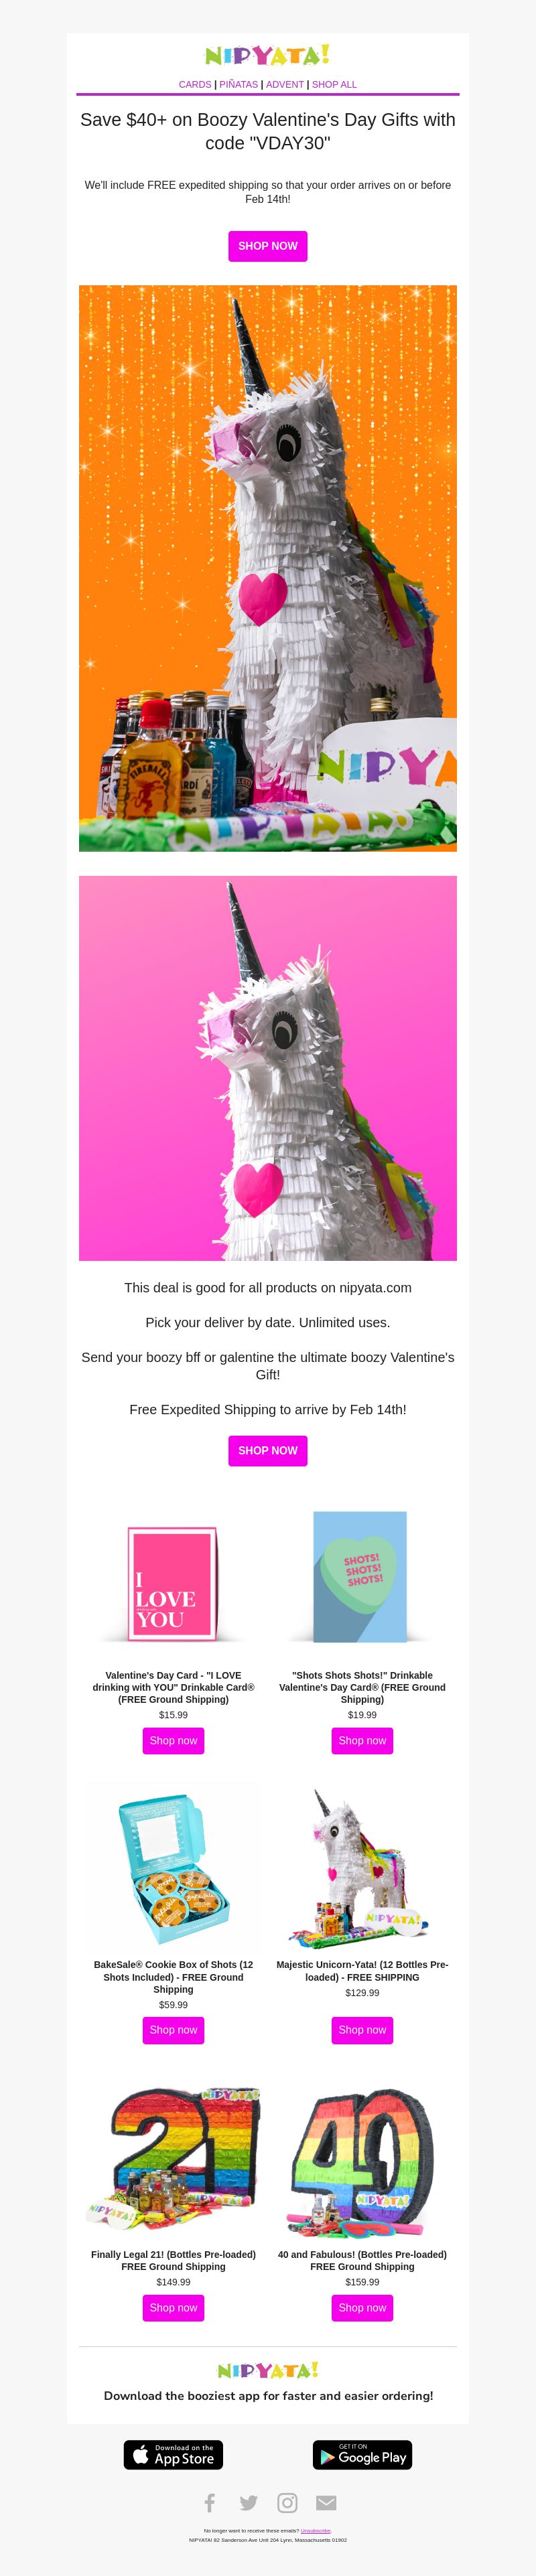The image size is (536, 2576).
Task: Select the SHOP ALL menu link
Action: pyautogui.click(x=334, y=85)
